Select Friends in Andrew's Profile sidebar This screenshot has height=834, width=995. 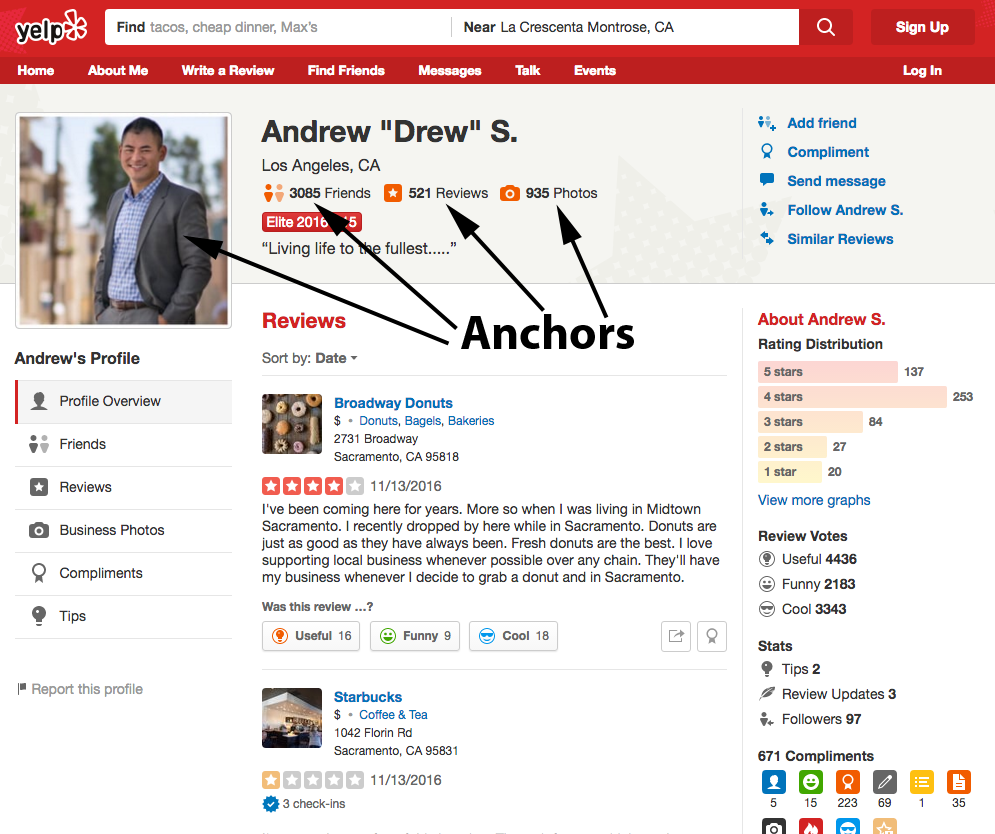124,444
